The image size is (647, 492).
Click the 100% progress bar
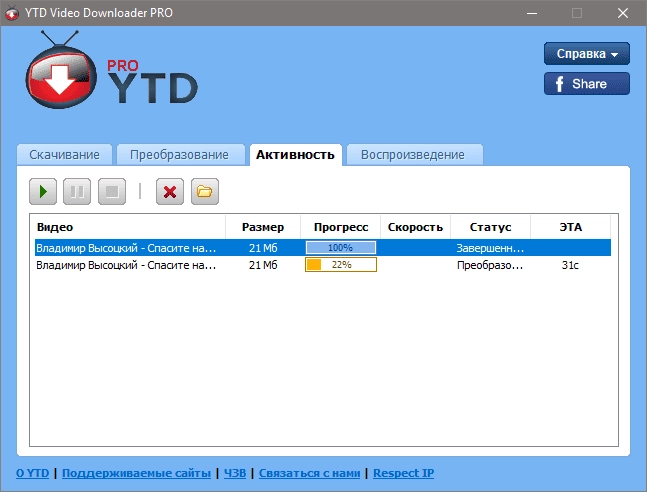(341, 248)
